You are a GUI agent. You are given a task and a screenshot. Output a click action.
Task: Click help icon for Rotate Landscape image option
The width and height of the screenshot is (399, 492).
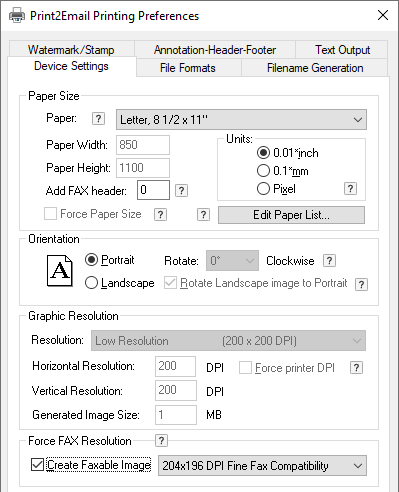coord(362,285)
